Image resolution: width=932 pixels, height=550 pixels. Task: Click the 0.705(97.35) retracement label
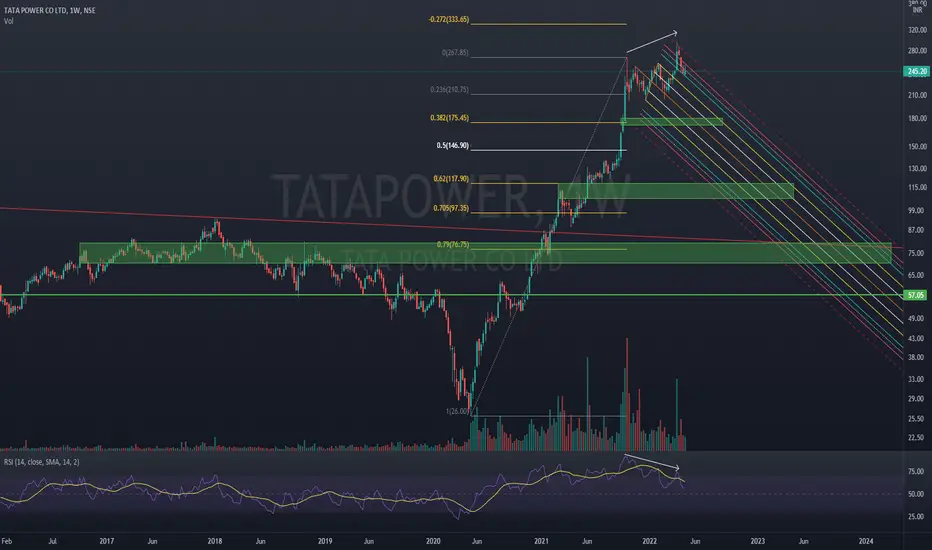[451, 209]
